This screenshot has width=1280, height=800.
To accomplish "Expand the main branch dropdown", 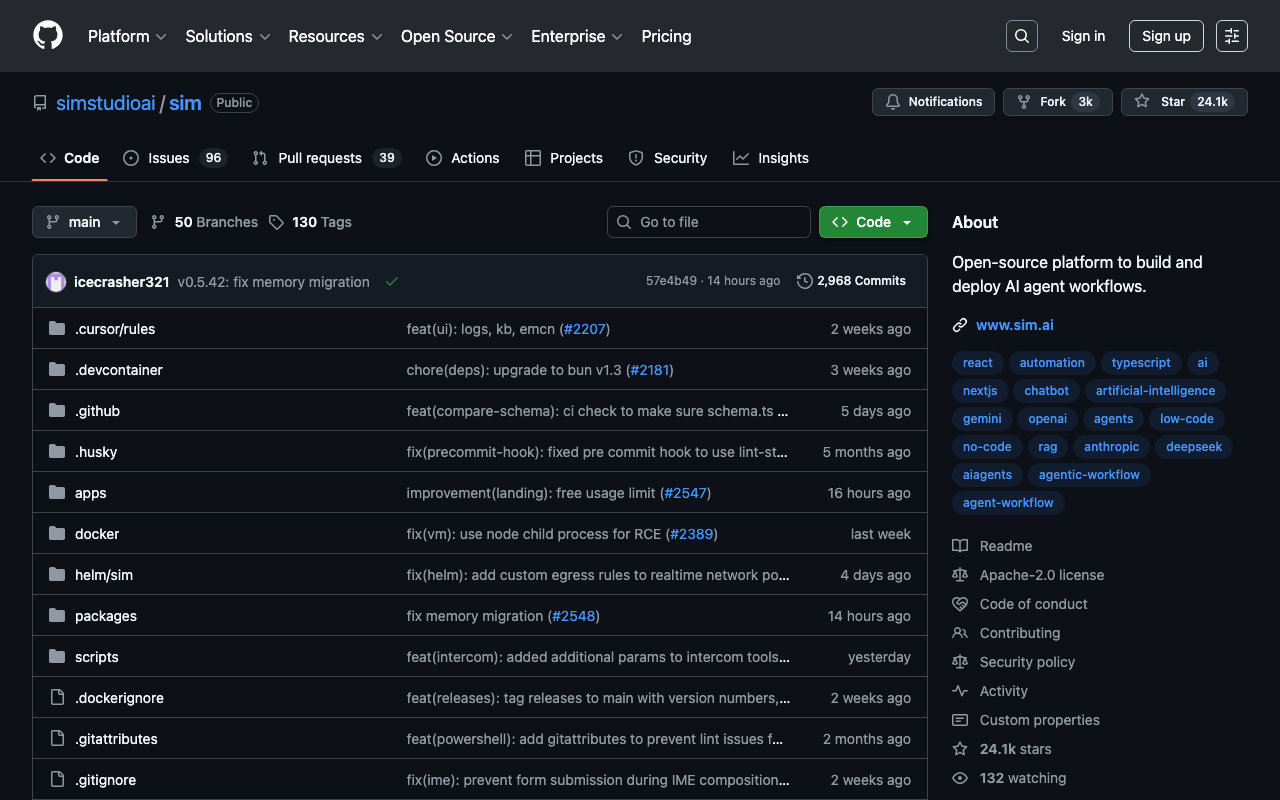I will pos(84,222).
